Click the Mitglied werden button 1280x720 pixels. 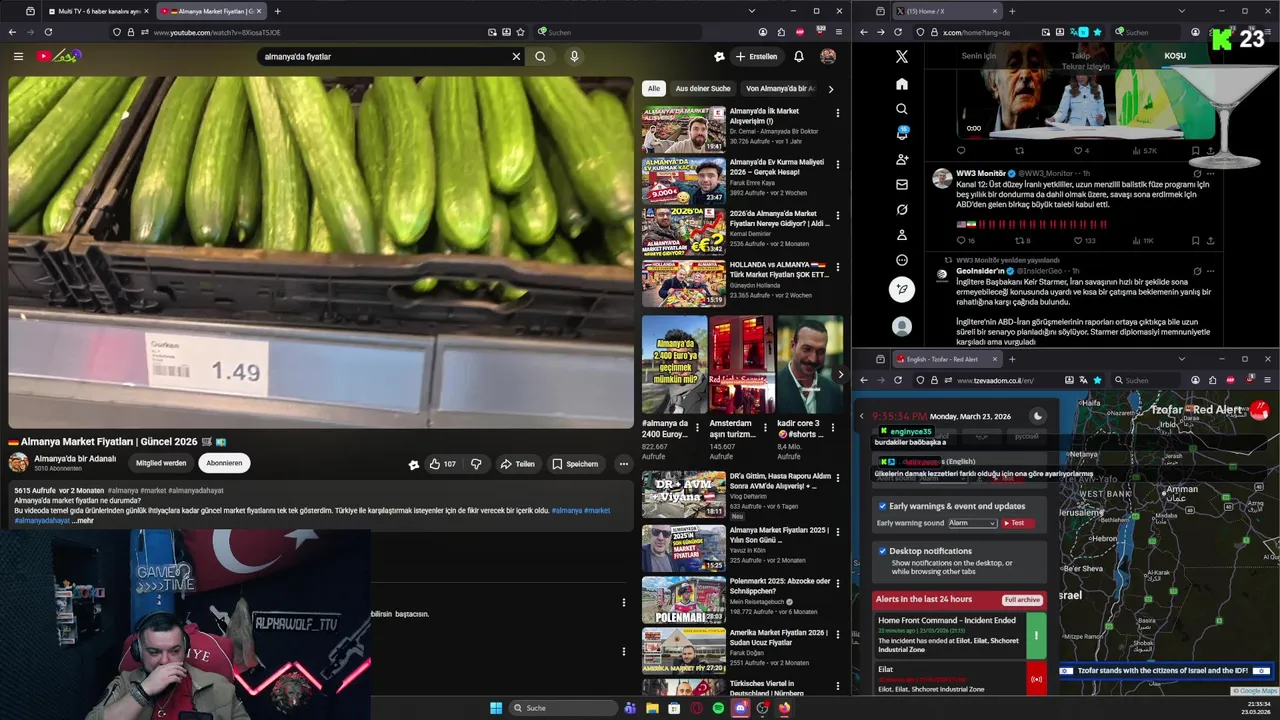click(161, 463)
